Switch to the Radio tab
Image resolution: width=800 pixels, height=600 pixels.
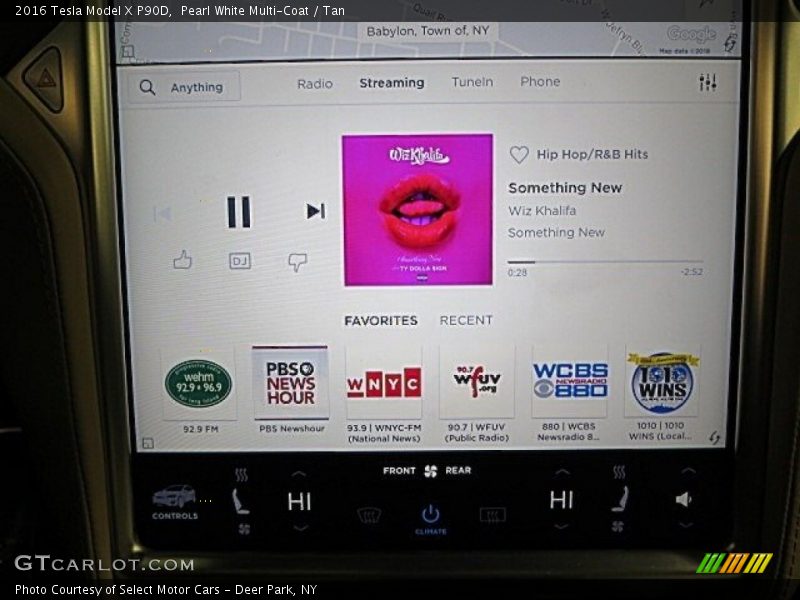click(315, 84)
